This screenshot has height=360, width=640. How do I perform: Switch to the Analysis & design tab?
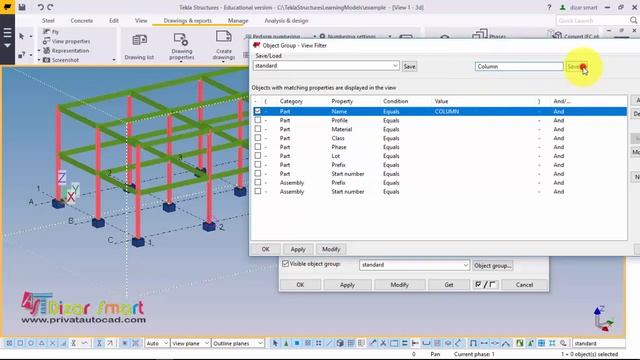[x=286, y=20]
